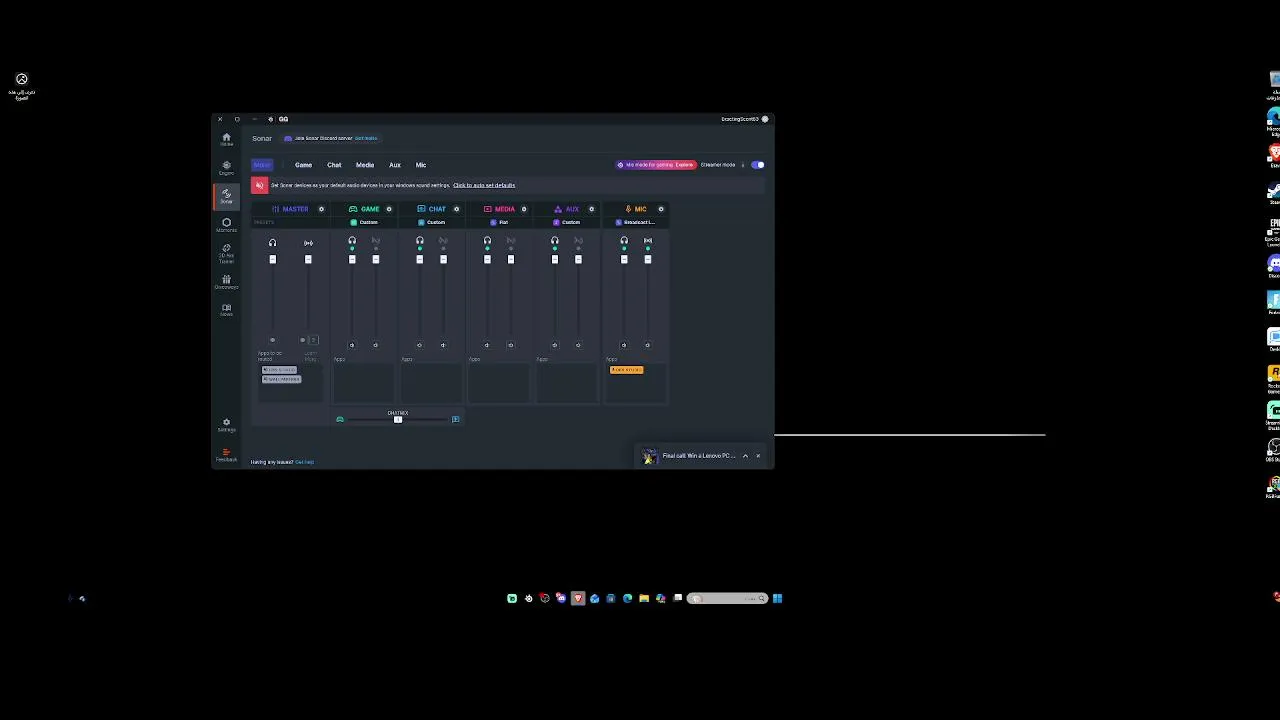
Task: Click the taskbar search box
Action: pyautogui.click(x=727, y=599)
